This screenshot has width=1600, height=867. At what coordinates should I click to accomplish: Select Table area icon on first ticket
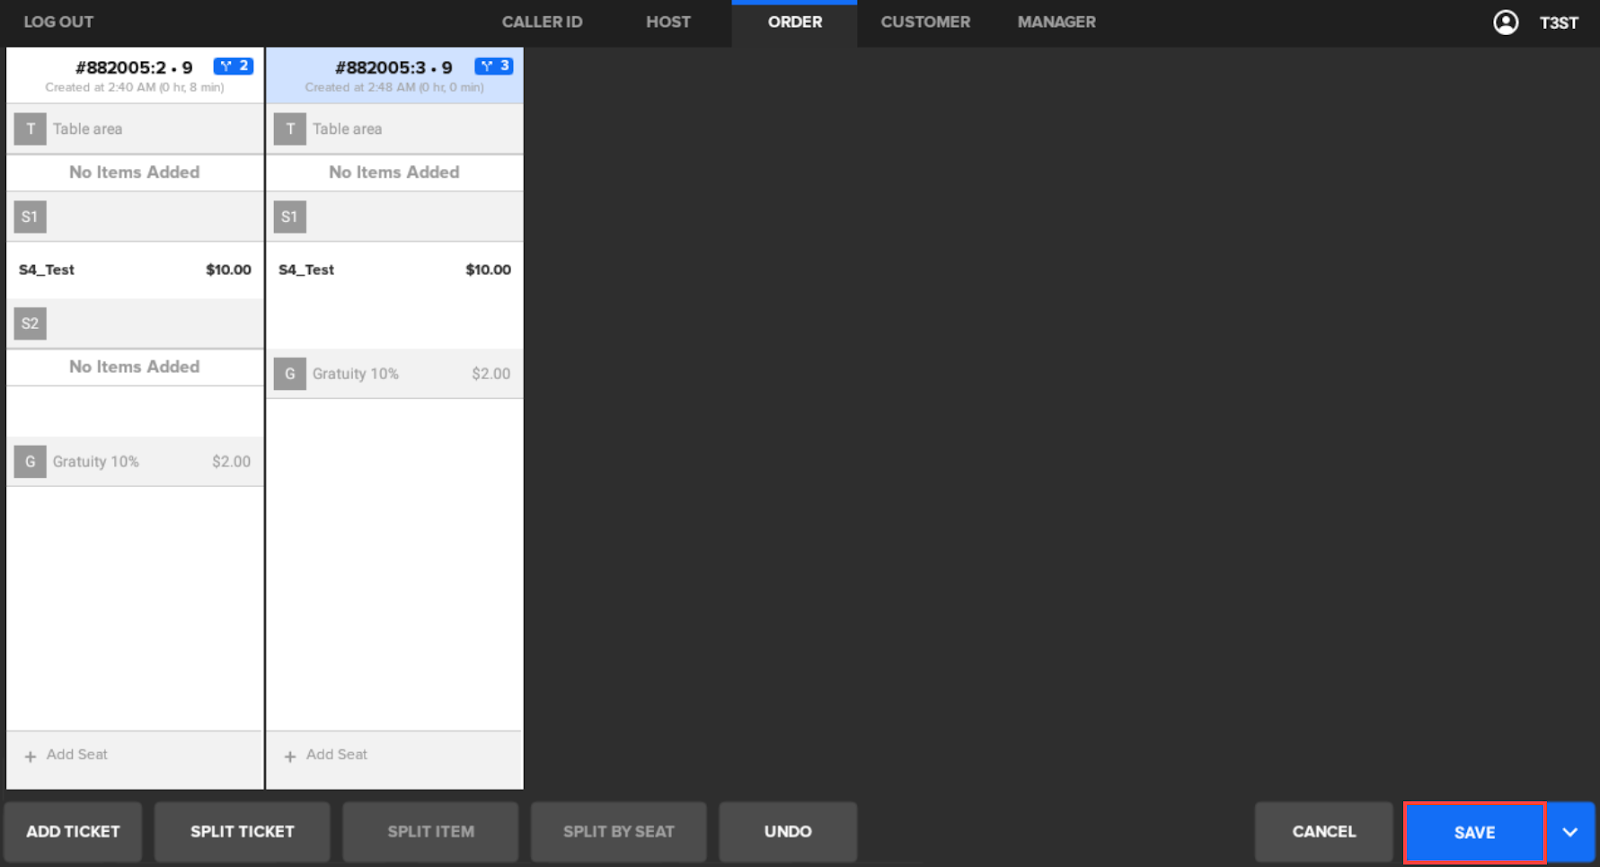pos(30,129)
